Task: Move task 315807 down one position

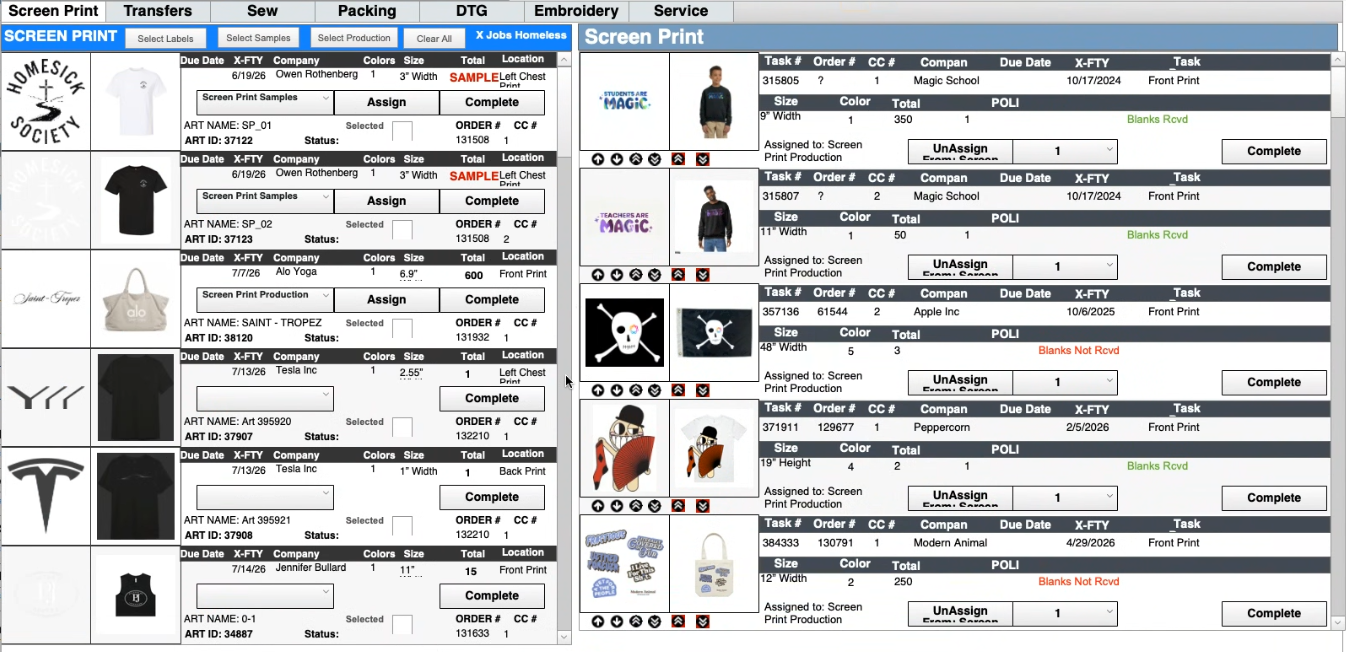Action: click(616, 274)
